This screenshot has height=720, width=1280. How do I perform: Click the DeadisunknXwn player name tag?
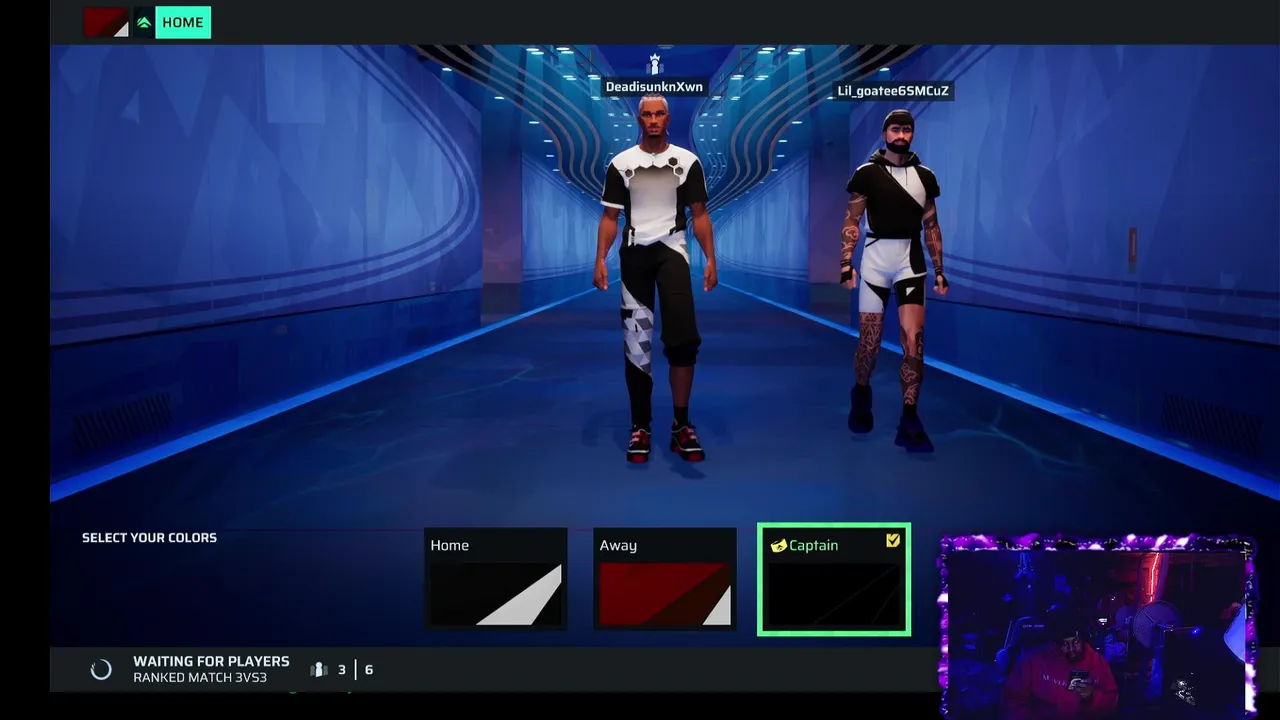pyautogui.click(x=654, y=87)
